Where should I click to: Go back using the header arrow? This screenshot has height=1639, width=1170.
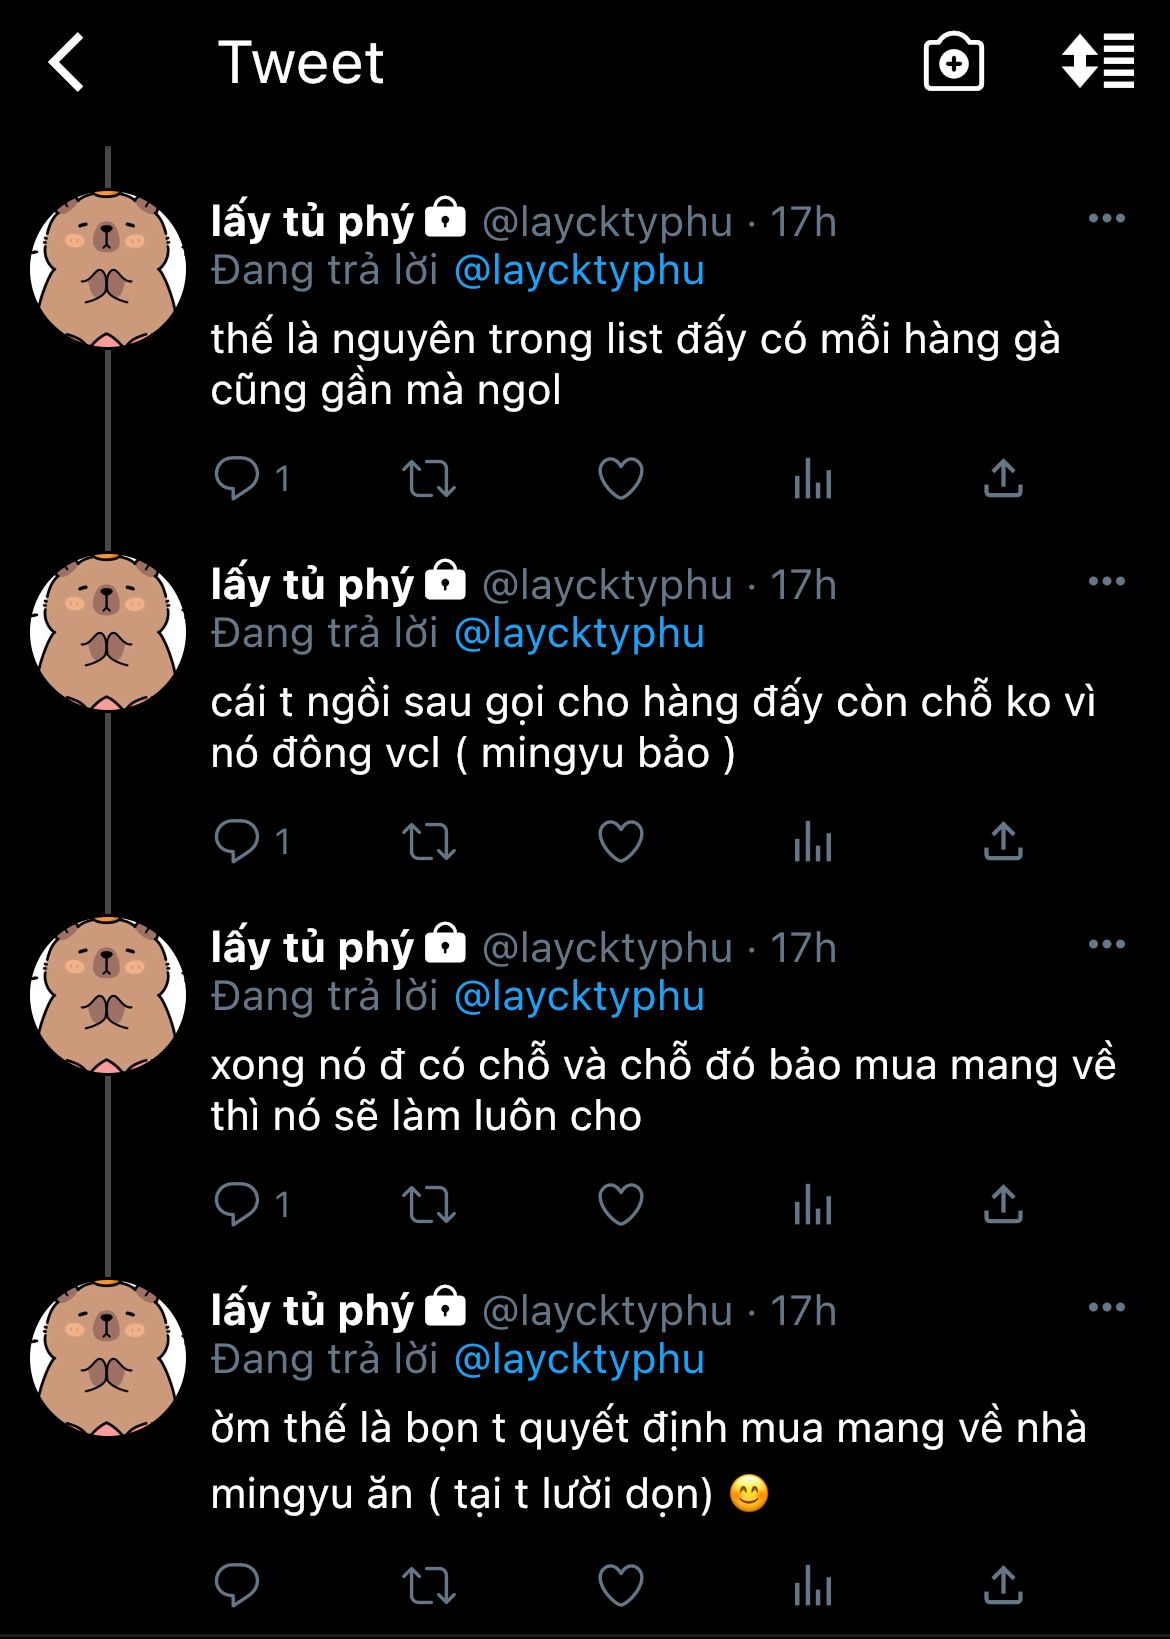pyautogui.click(x=66, y=63)
